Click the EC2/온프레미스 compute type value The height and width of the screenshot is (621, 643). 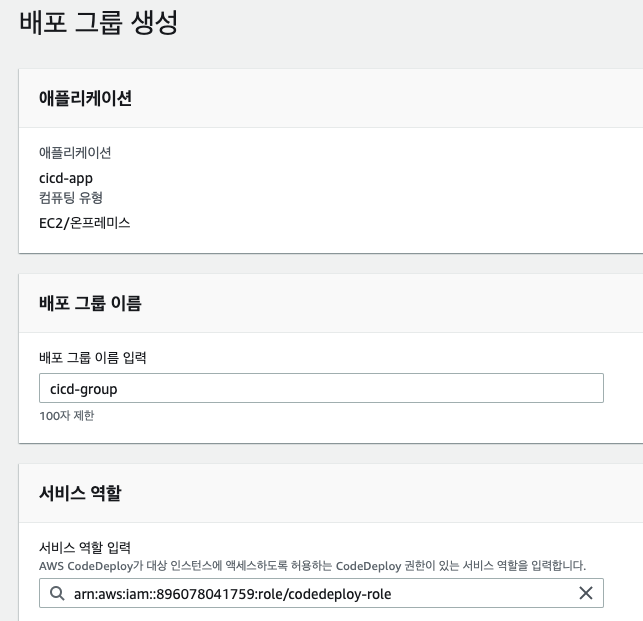84,223
